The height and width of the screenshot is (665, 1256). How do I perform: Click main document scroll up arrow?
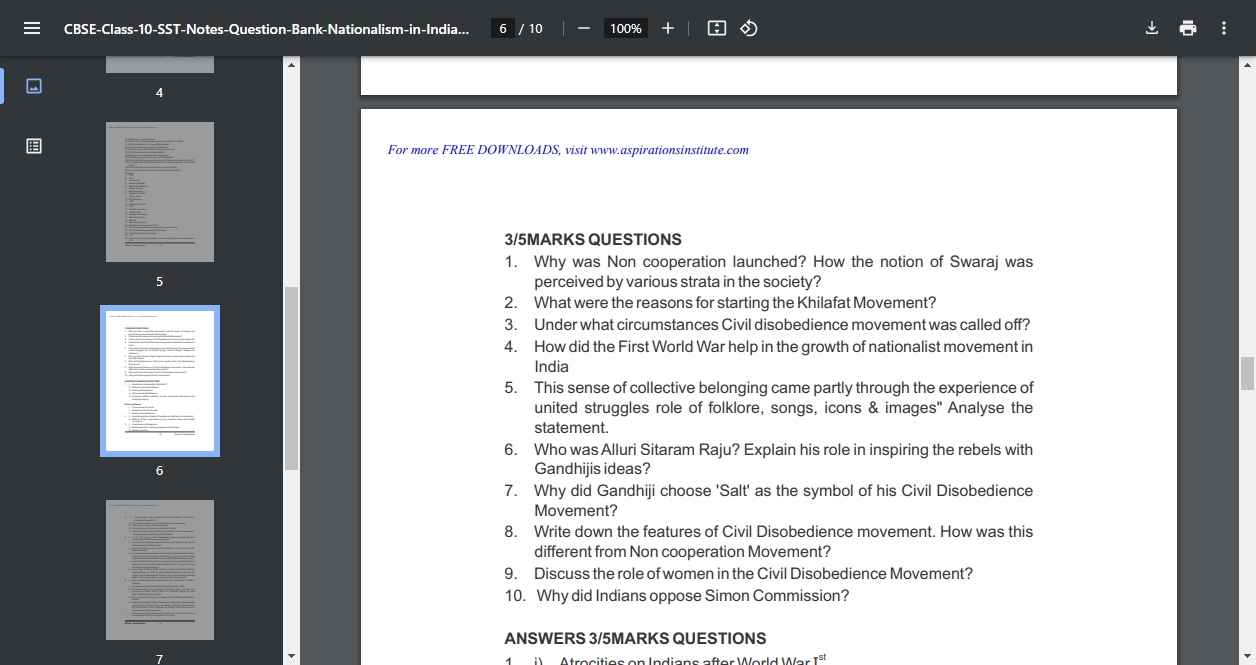coord(1247,64)
